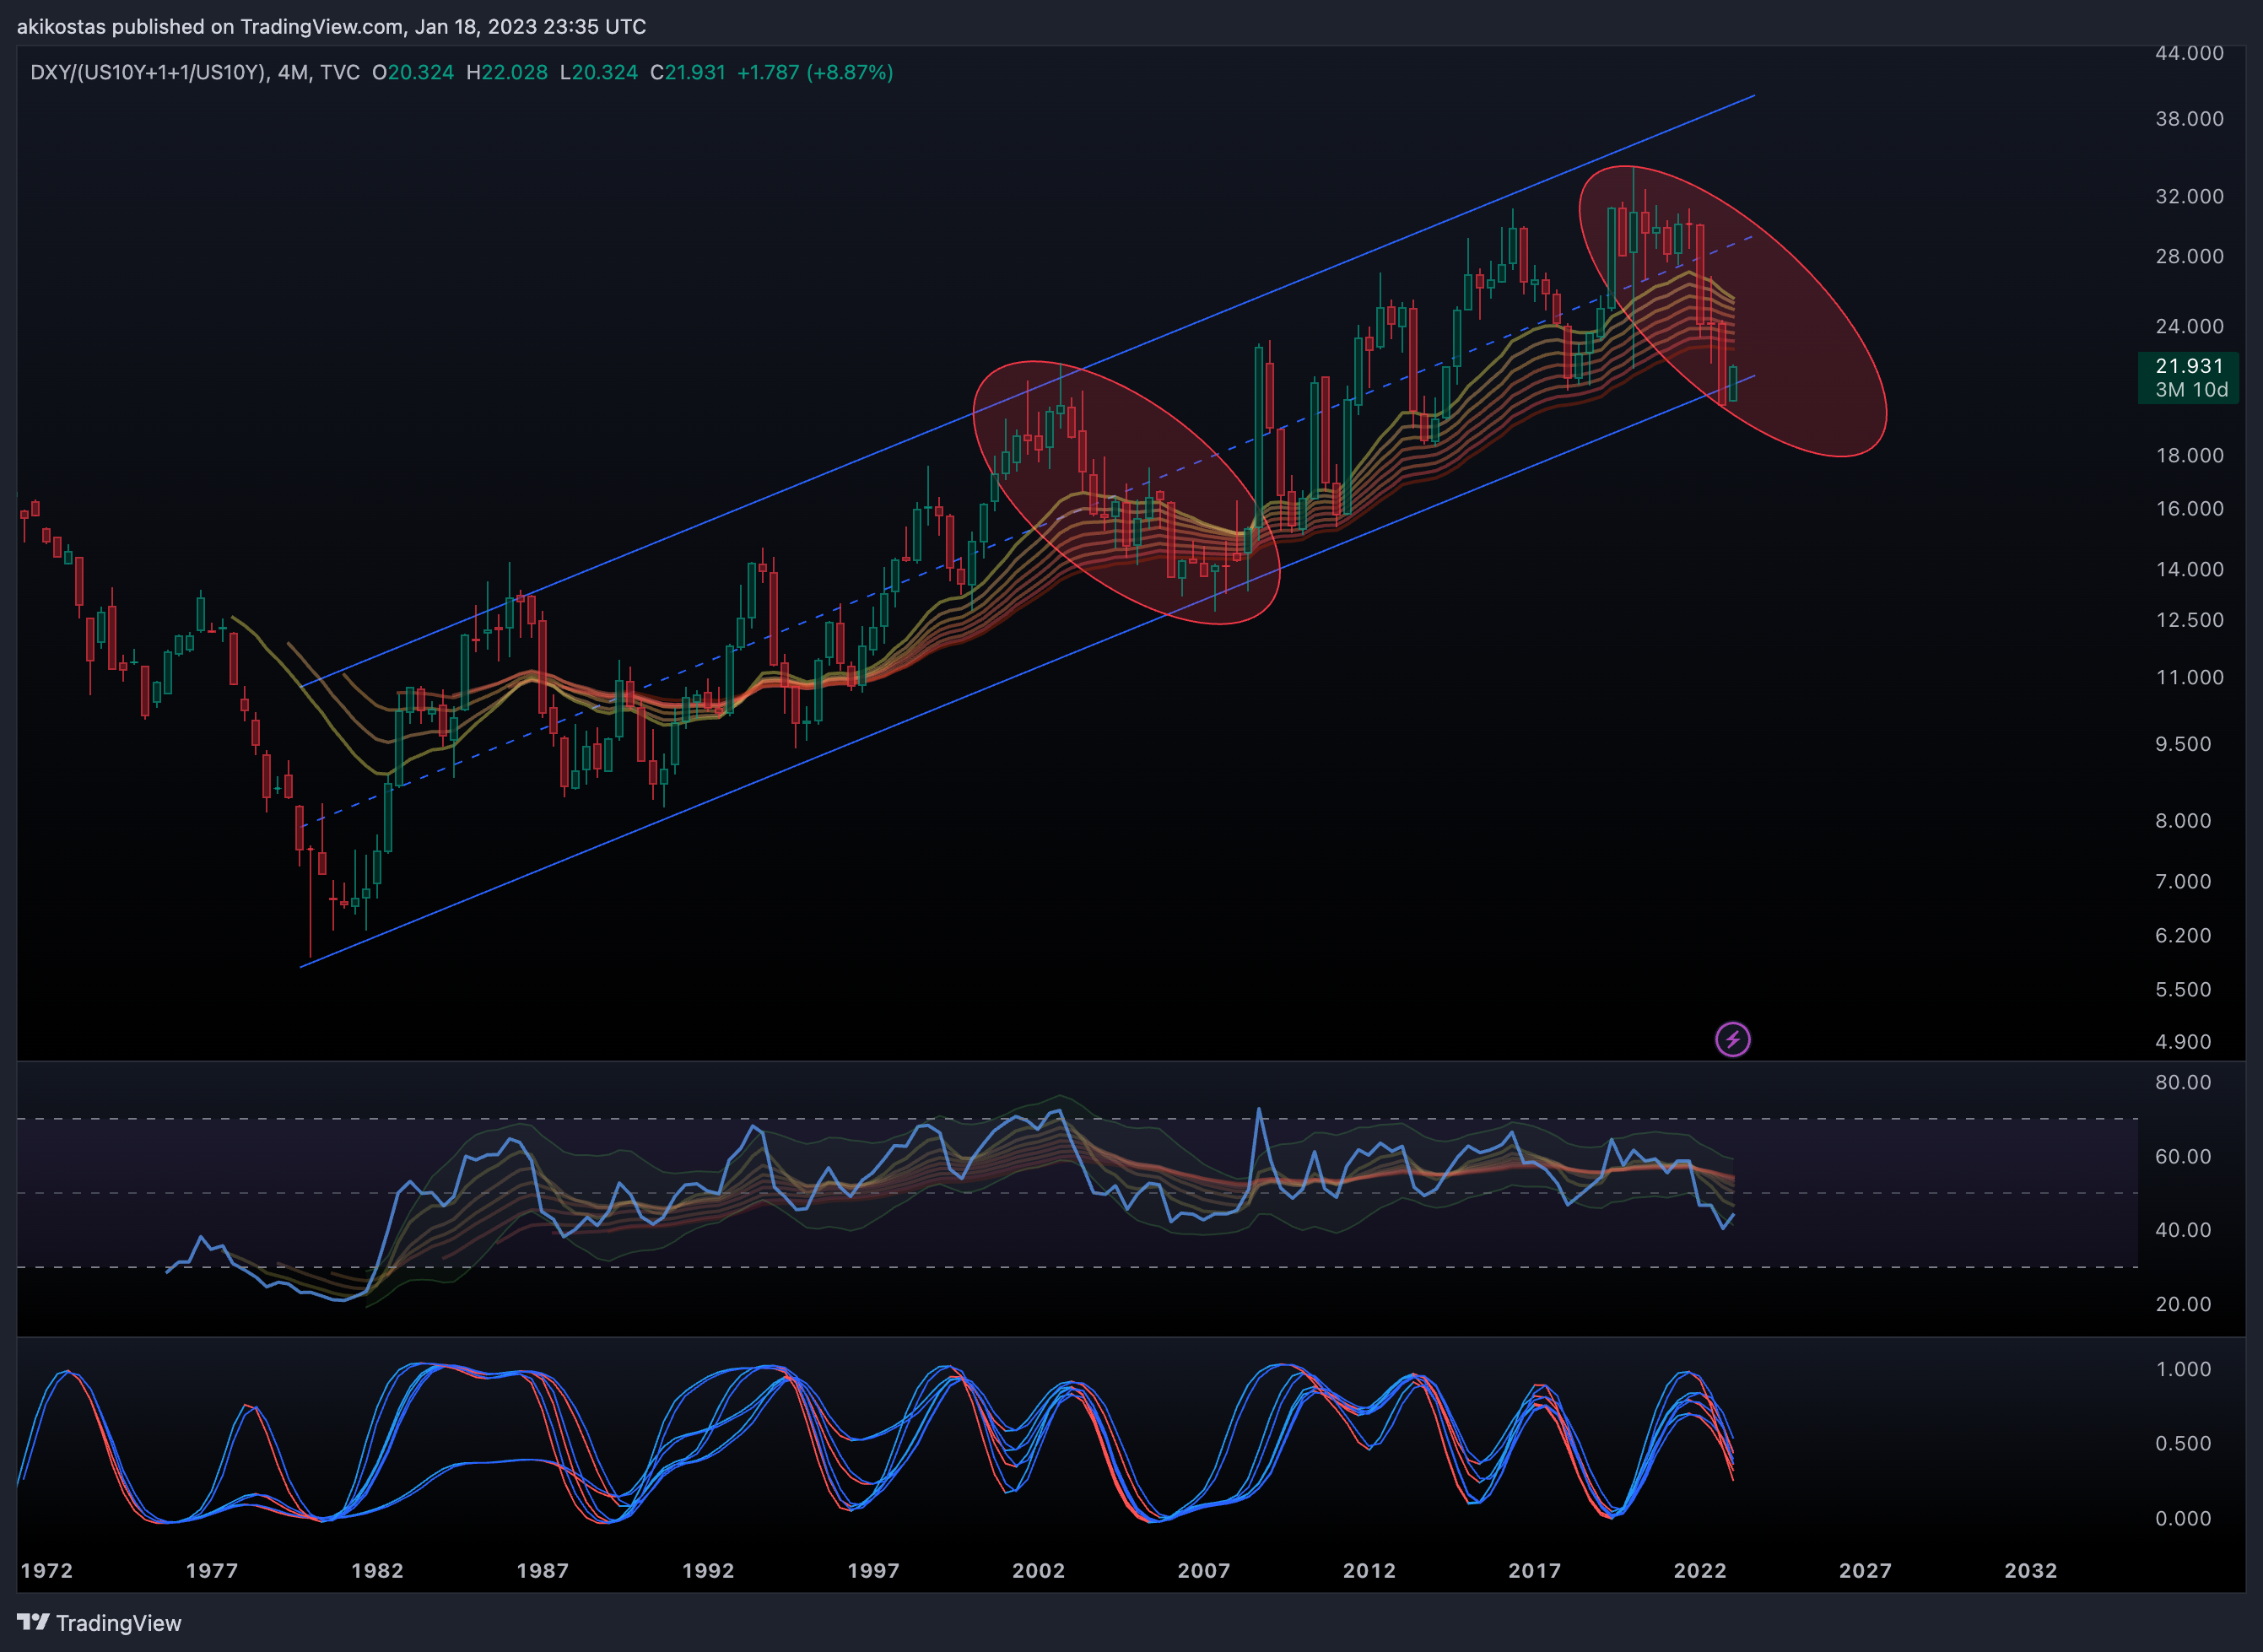Click the 2002 label on time axis
The width and height of the screenshot is (2263, 1652).
coord(1039,1570)
